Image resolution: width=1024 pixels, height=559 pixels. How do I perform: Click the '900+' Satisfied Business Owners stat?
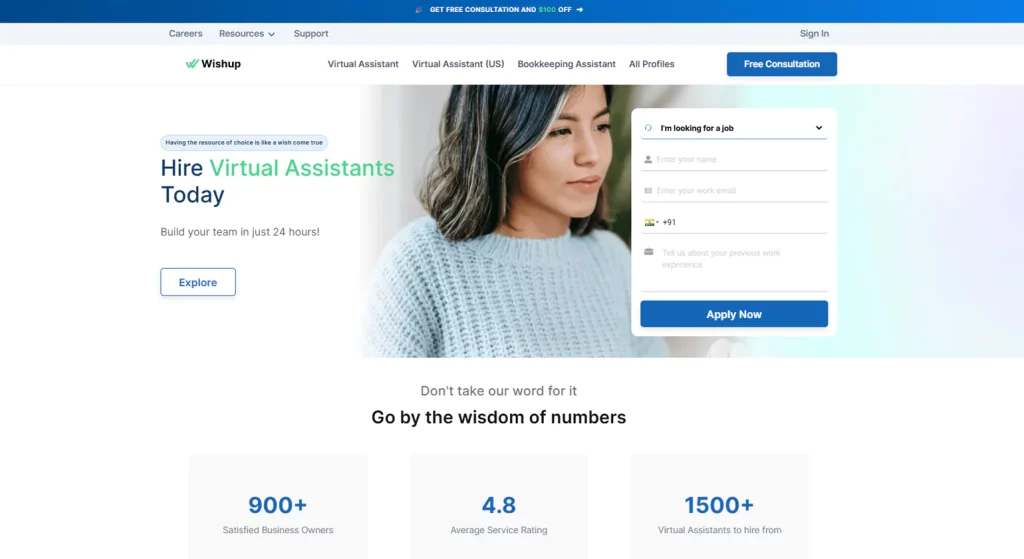278,507
